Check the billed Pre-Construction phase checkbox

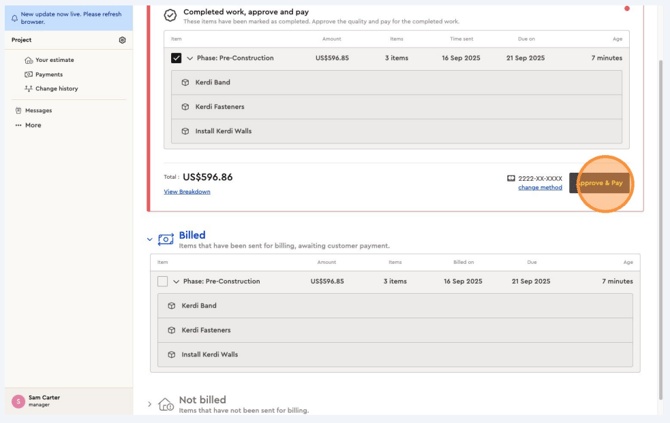tap(162, 282)
